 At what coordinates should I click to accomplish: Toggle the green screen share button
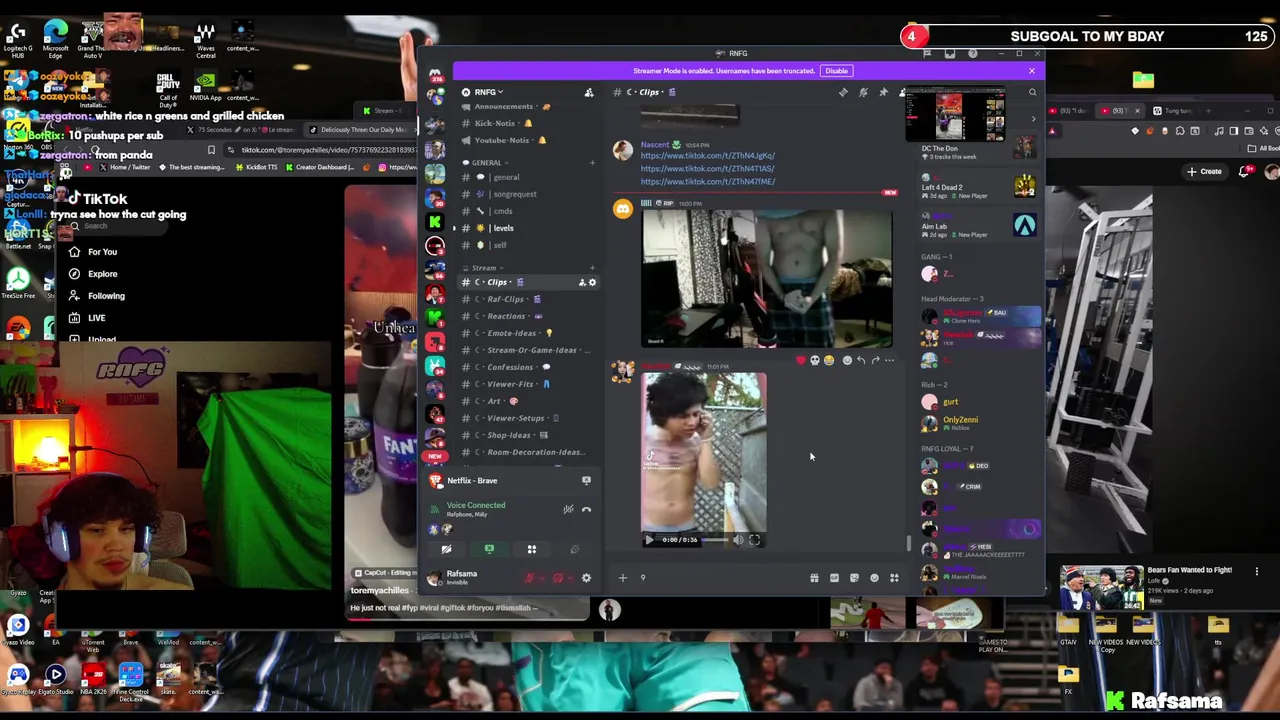click(489, 549)
